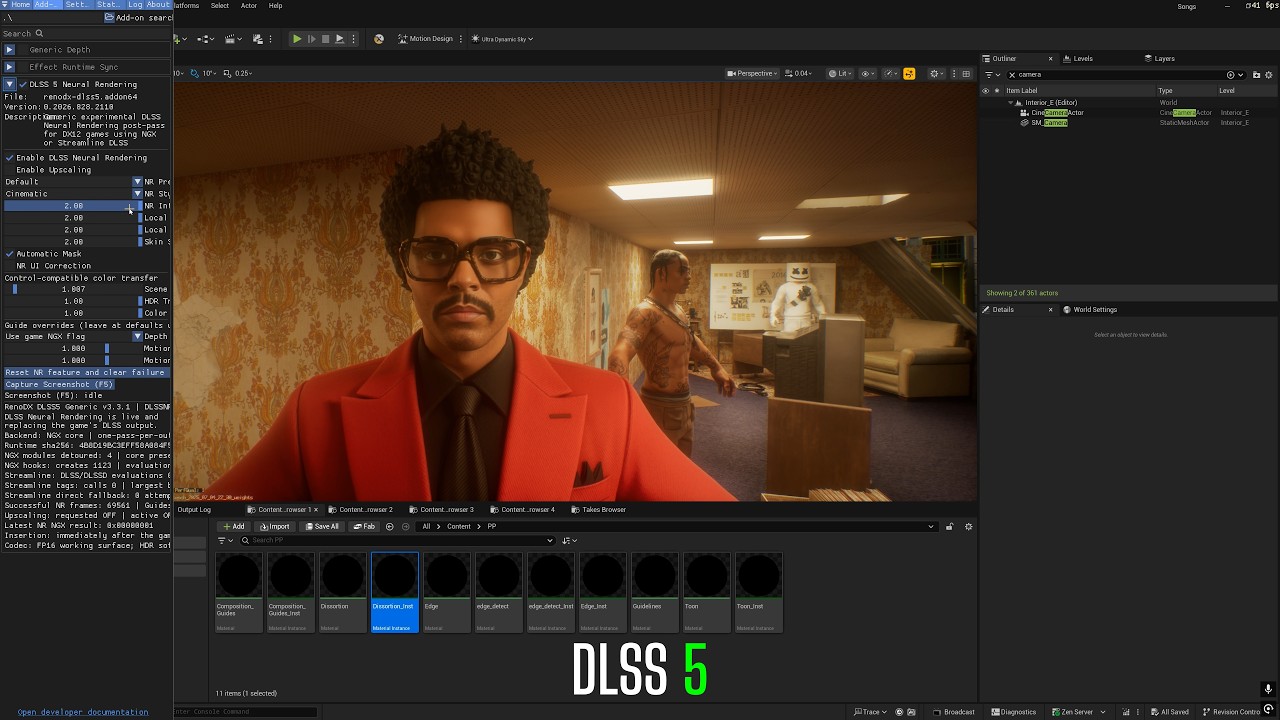The image size is (1280, 720).
Task: Click the Add button in Content Browser
Action: [234, 527]
